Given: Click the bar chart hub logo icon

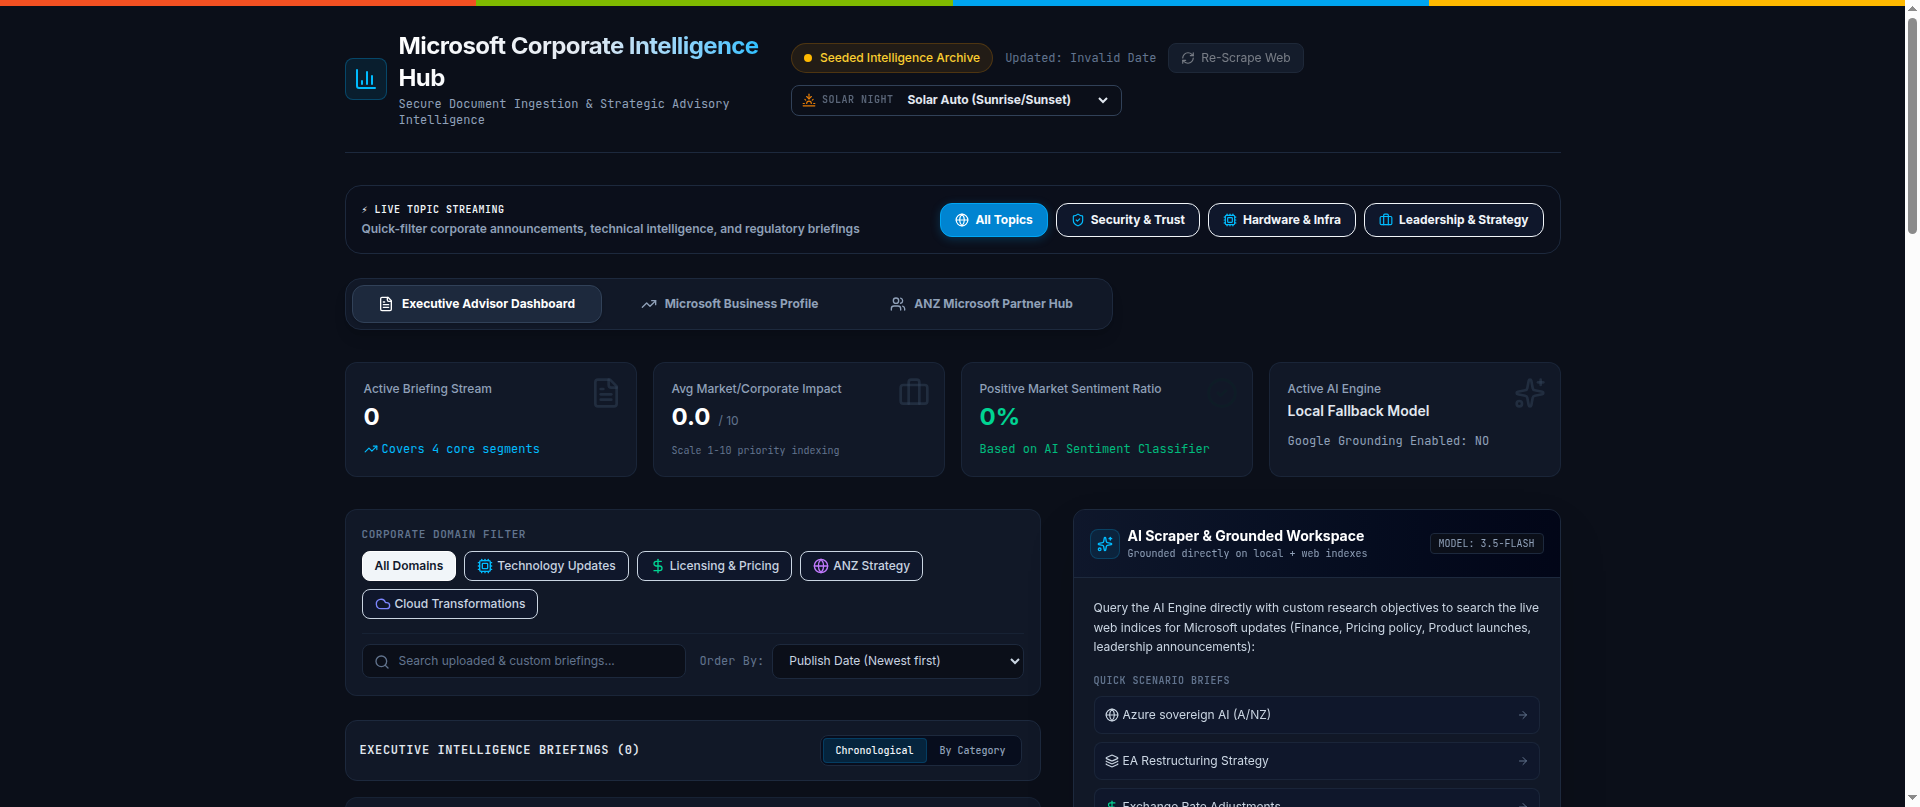Looking at the screenshot, I should [x=366, y=79].
